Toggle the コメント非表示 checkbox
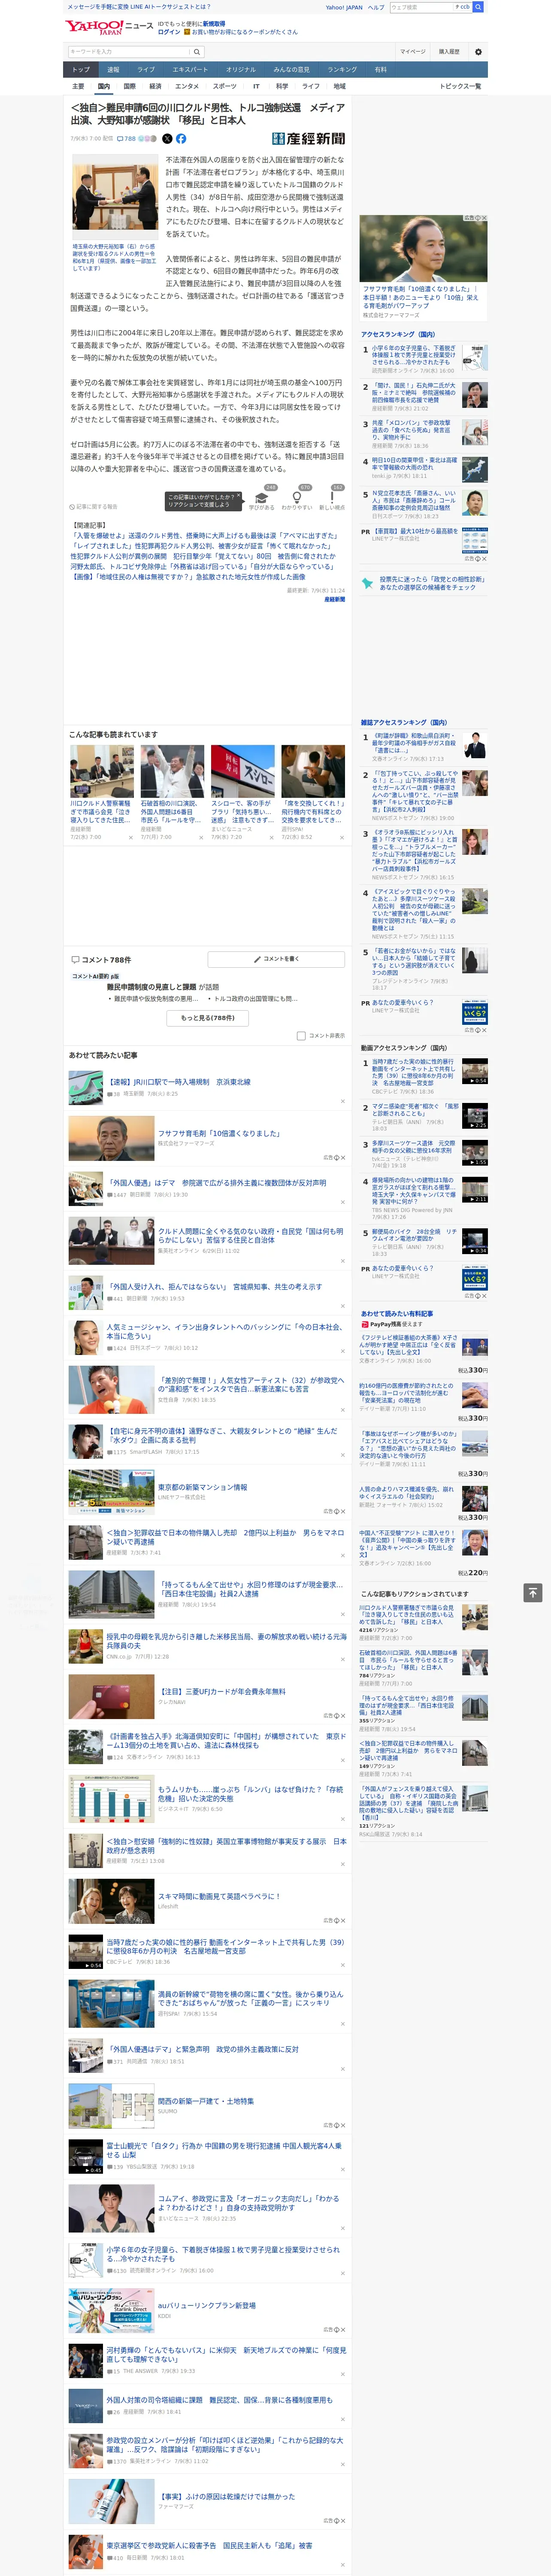The image size is (551, 2576). click(x=301, y=1036)
